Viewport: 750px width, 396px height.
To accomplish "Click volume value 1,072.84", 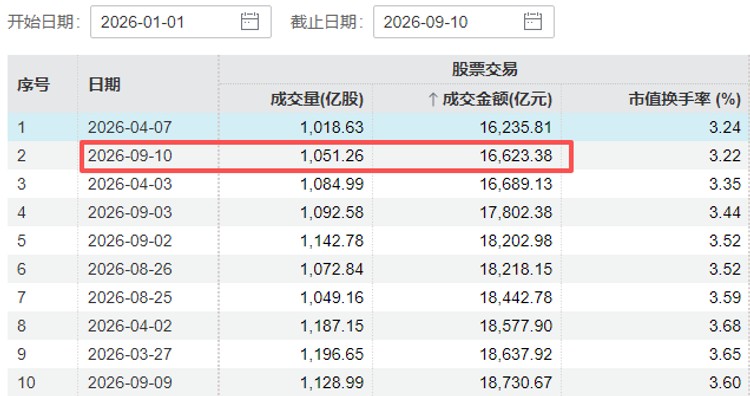I will coord(332,269).
